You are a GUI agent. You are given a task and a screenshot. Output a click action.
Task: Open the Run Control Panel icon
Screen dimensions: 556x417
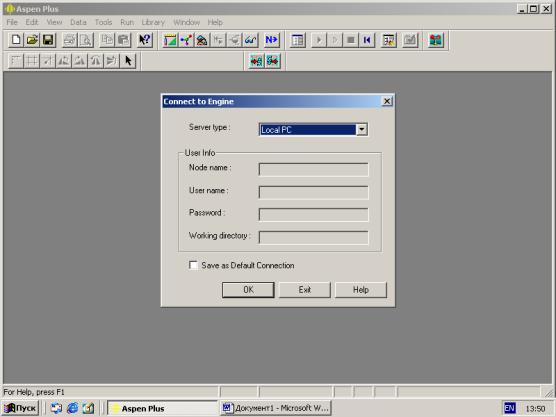click(x=389, y=40)
